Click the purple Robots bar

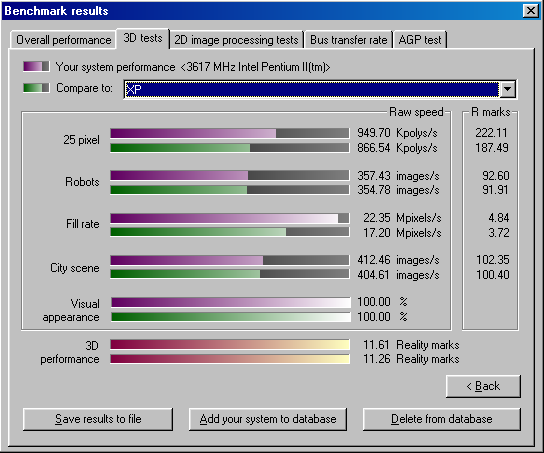[x=230, y=175]
